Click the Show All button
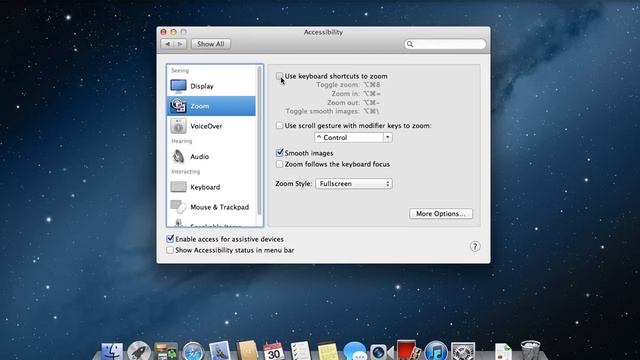This screenshot has height=360, width=640. coord(211,44)
